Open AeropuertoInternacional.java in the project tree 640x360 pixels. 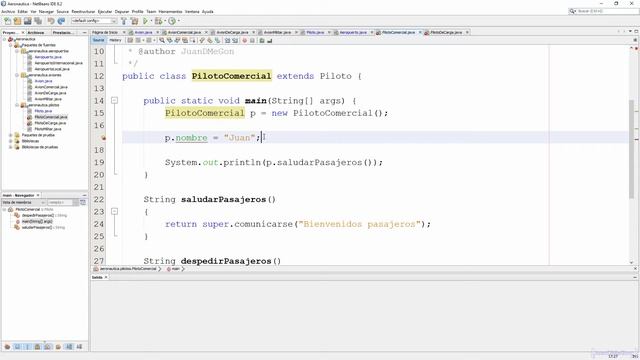coord(58,63)
